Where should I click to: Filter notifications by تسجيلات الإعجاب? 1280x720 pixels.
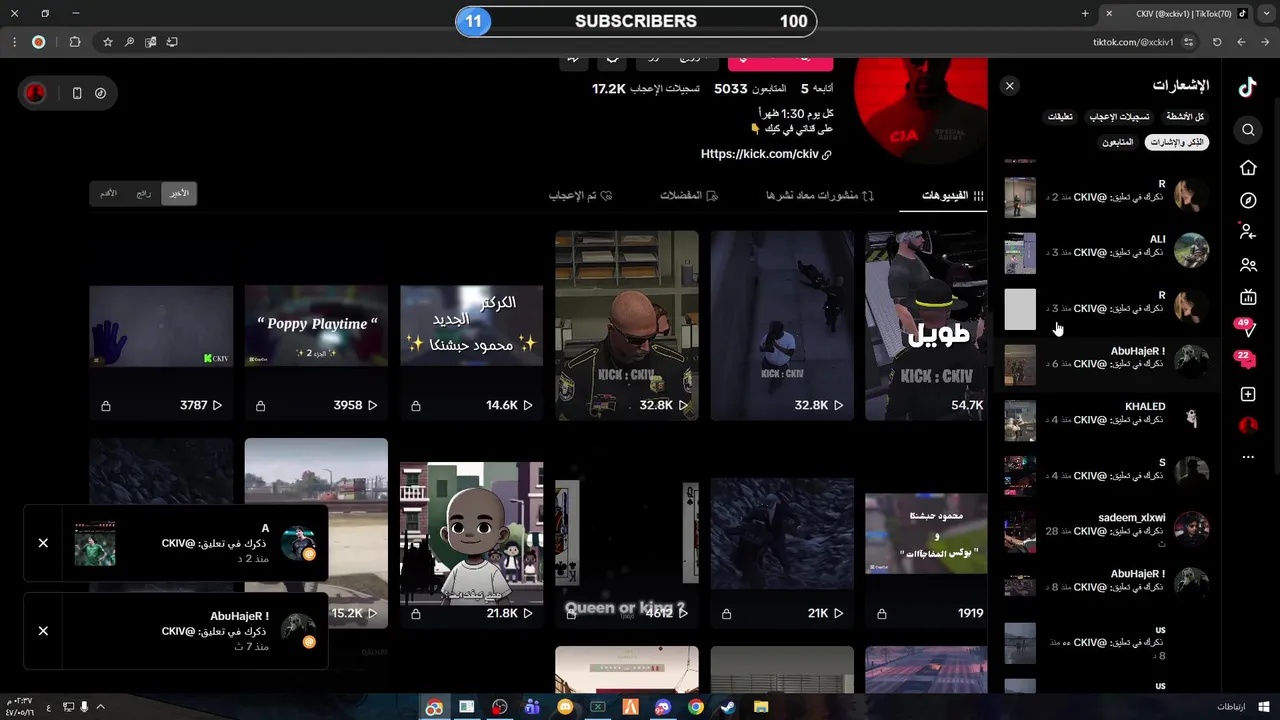pyautogui.click(x=1119, y=117)
